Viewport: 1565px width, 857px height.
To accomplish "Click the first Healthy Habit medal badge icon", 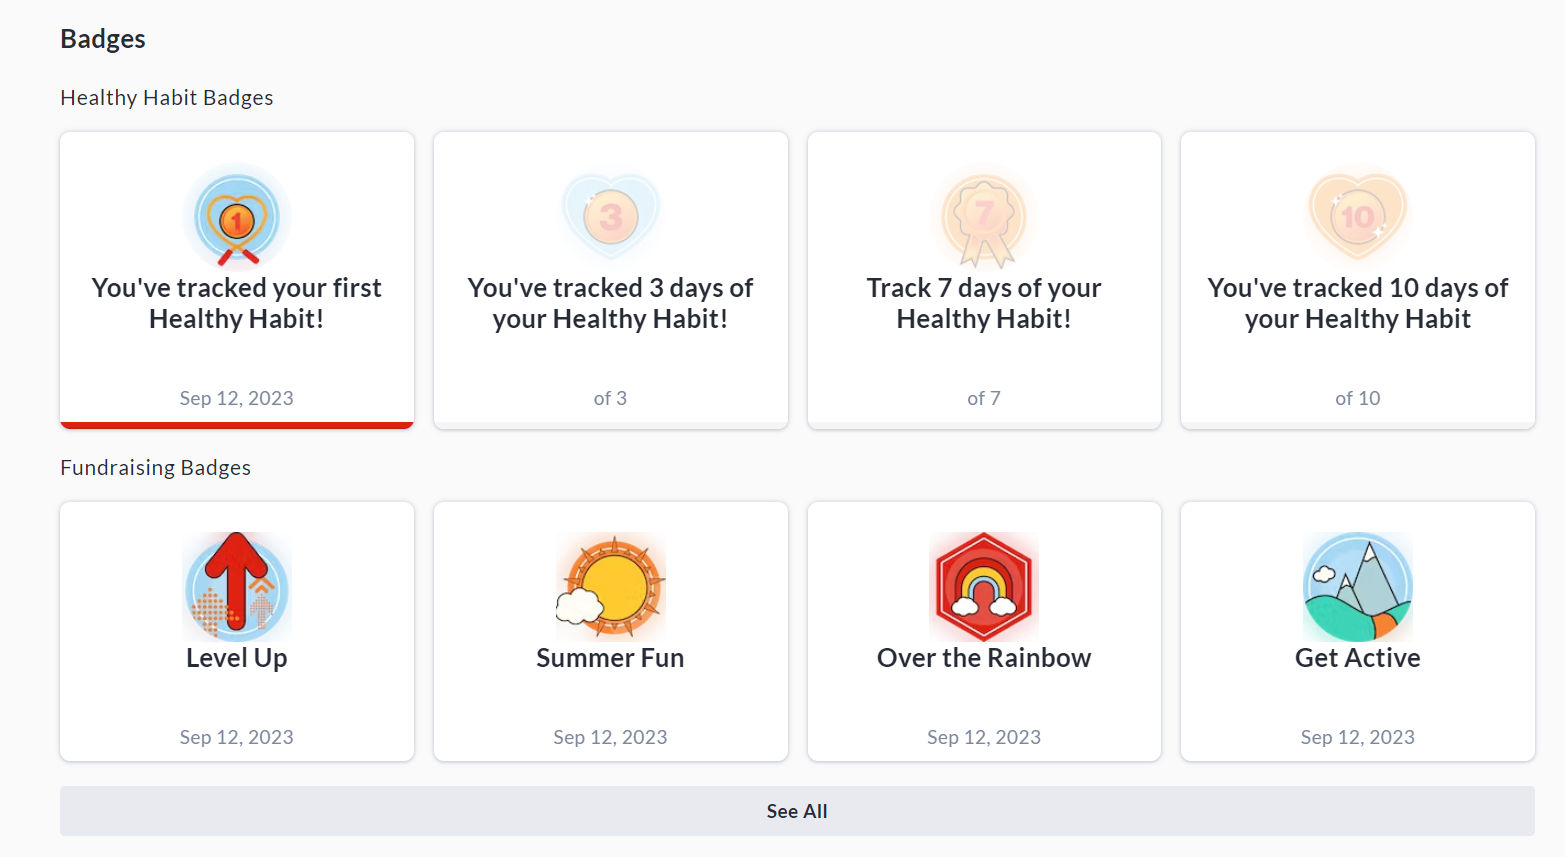I will (x=237, y=217).
